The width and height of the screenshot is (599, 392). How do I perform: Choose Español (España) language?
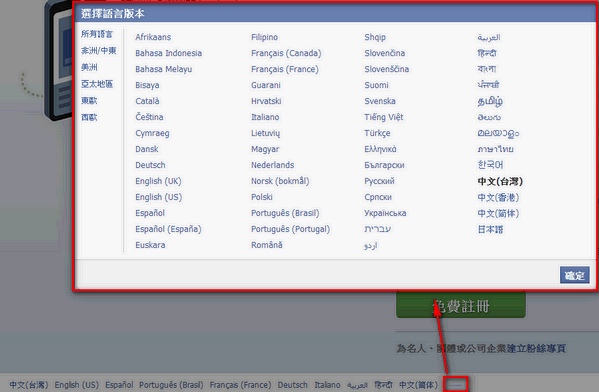tap(168, 229)
